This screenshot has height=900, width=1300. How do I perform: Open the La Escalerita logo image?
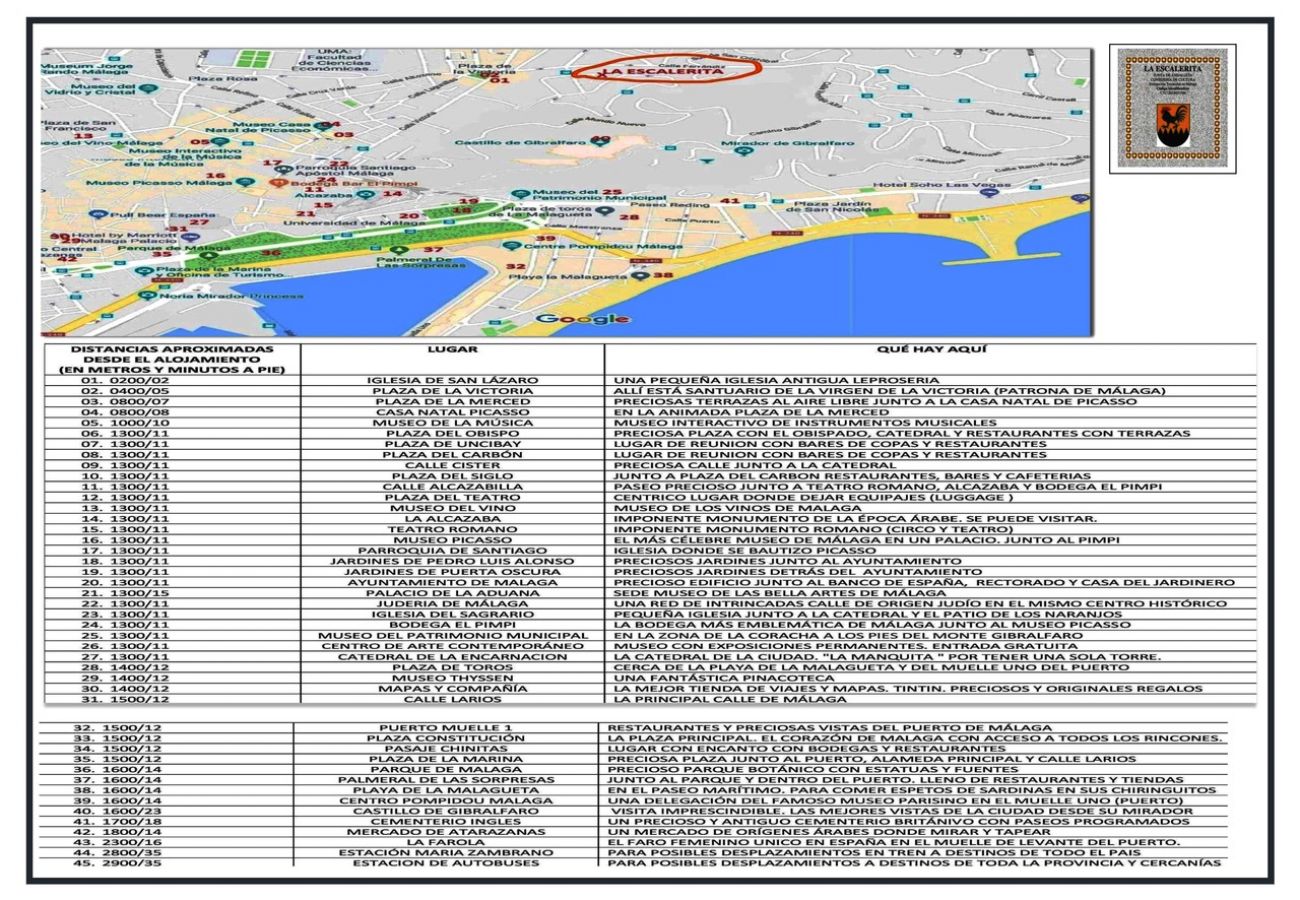tap(1172, 108)
